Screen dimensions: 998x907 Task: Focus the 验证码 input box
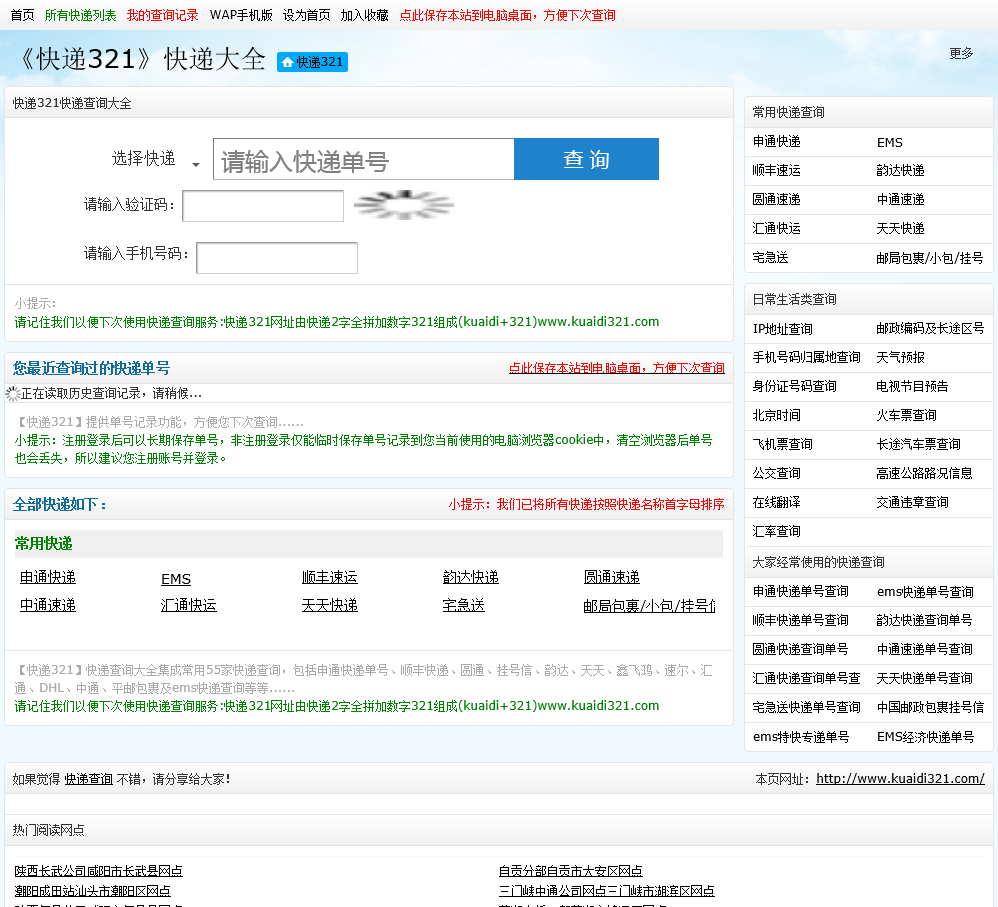pyautogui.click(x=263, y=206)
